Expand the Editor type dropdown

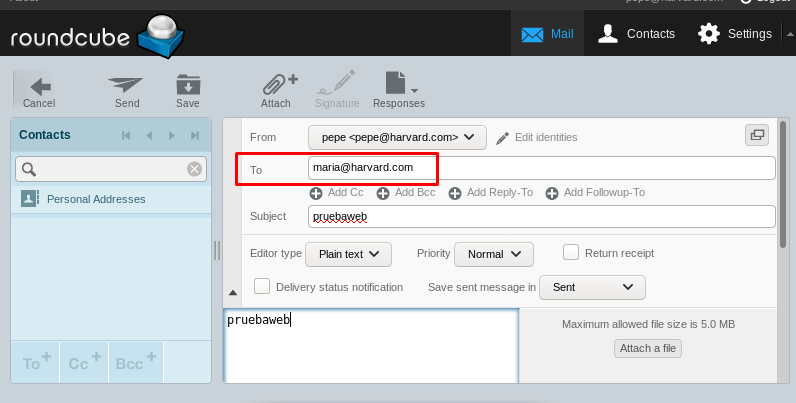pos(347,254)
